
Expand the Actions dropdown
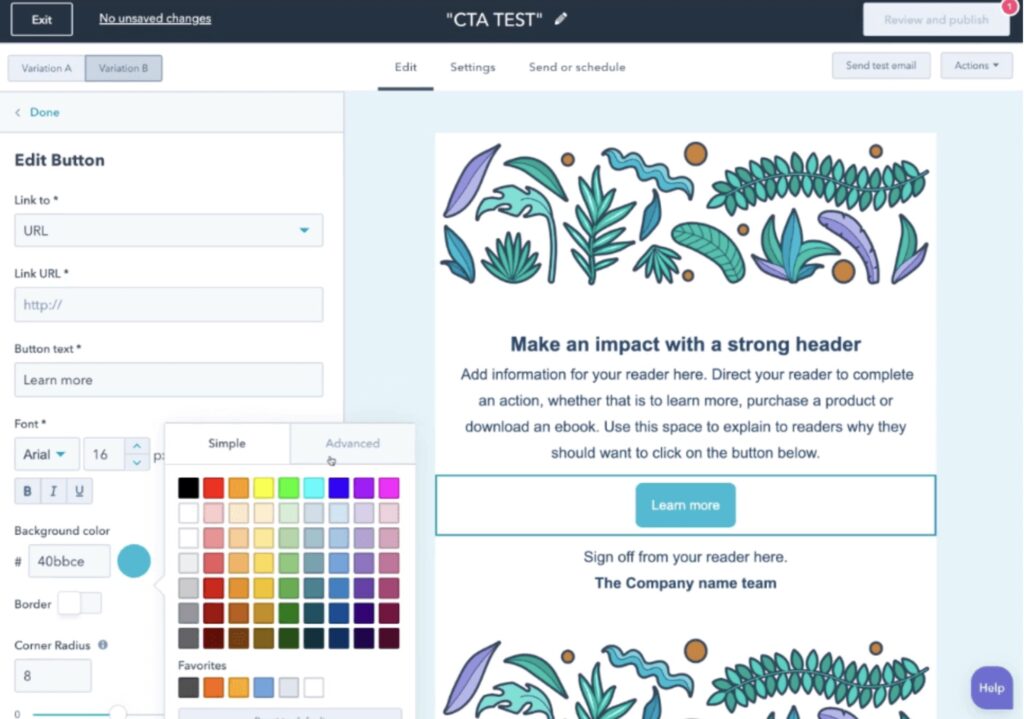pyautogui.click(x=976, y=65)
